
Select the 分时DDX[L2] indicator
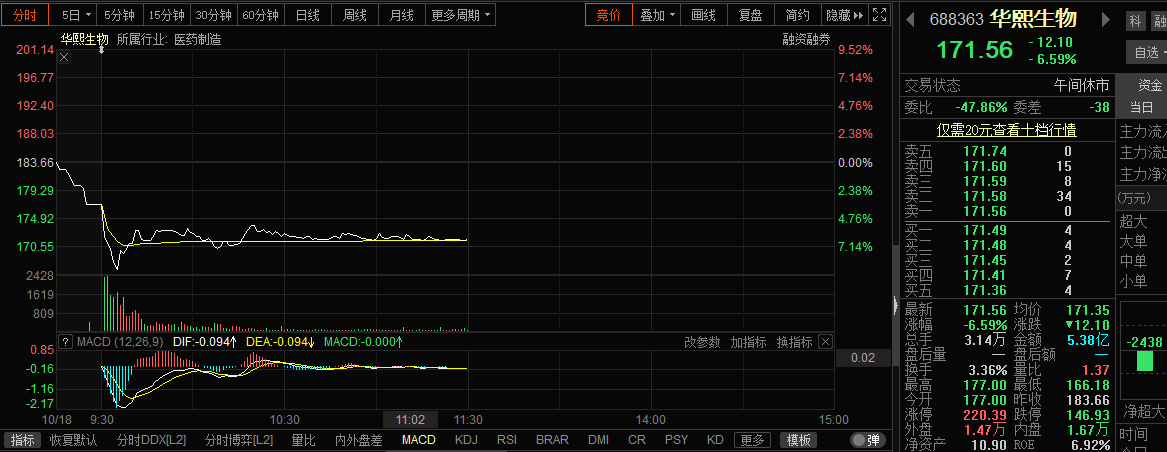click(x=150, y=440)
